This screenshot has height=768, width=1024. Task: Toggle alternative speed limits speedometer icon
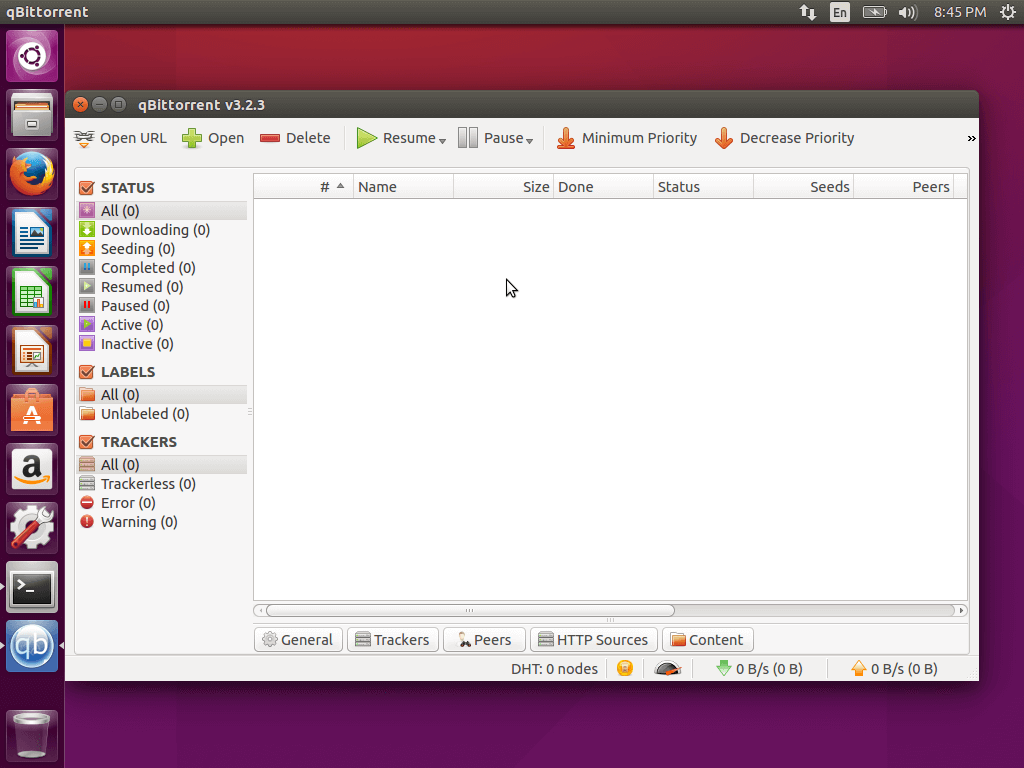[x=667, y=669]
